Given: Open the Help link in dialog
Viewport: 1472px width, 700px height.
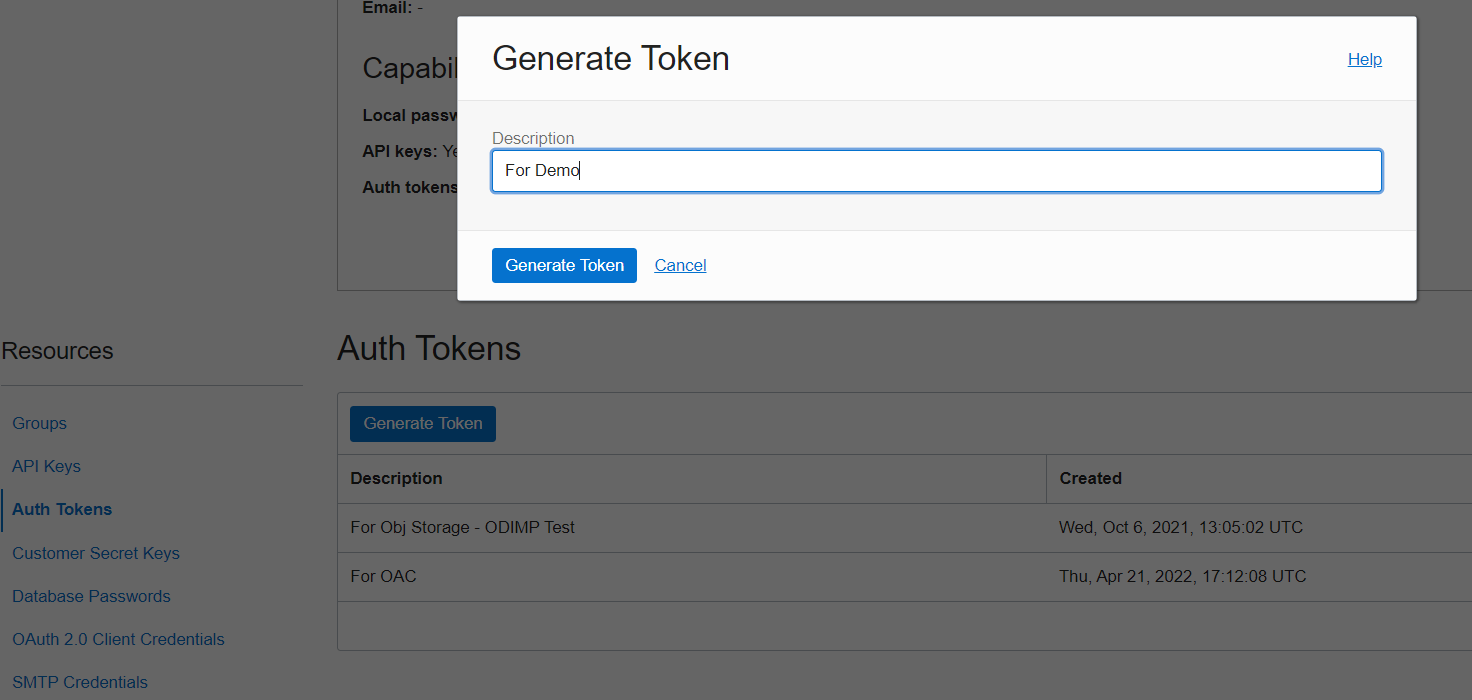Looking at the screenshot, I should (x=1364, y=59).
